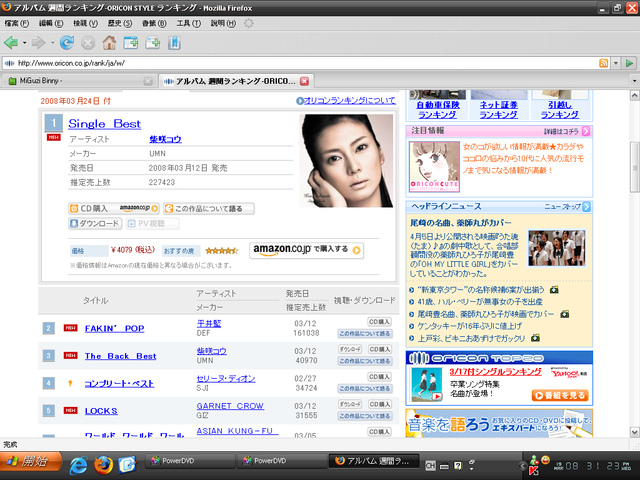Open the FAKIN' POP title link
Screen dimensions: 640x480
[114, 328]
